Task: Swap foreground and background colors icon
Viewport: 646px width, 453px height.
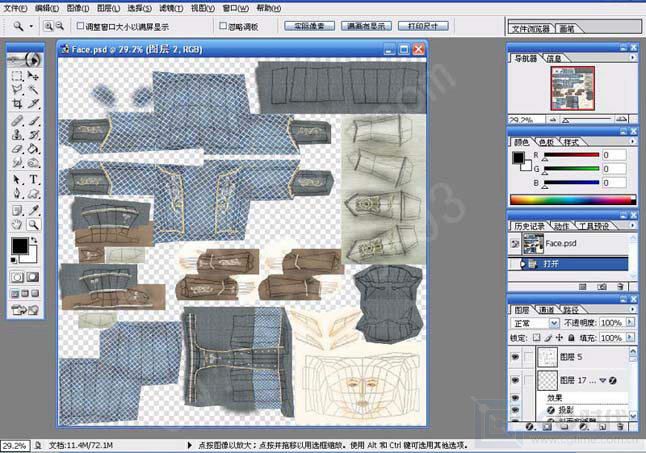Action: pos(34,240)
